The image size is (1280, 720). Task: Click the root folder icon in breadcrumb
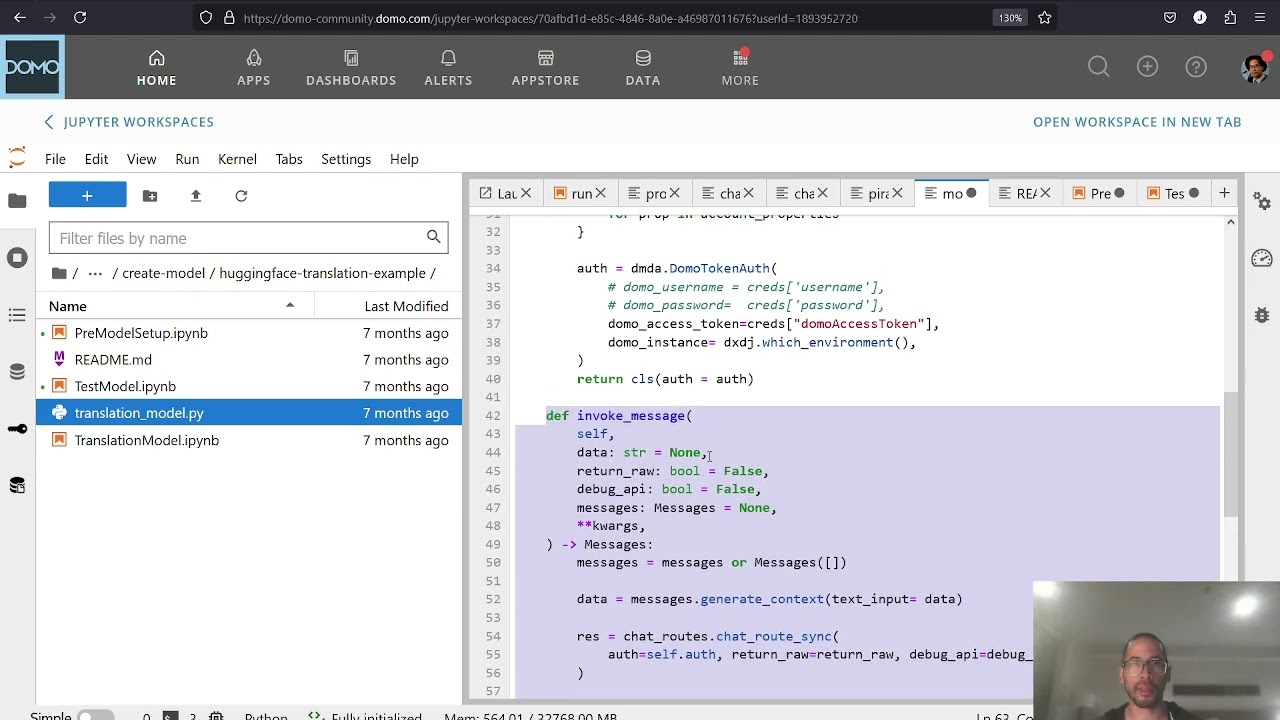(59, 273)
